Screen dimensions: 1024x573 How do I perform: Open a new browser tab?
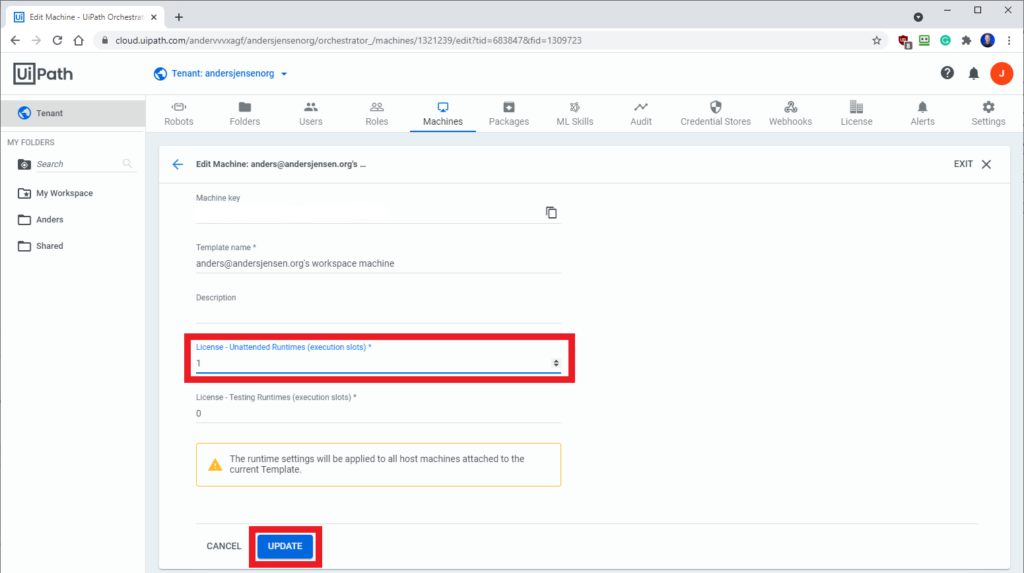178,17
